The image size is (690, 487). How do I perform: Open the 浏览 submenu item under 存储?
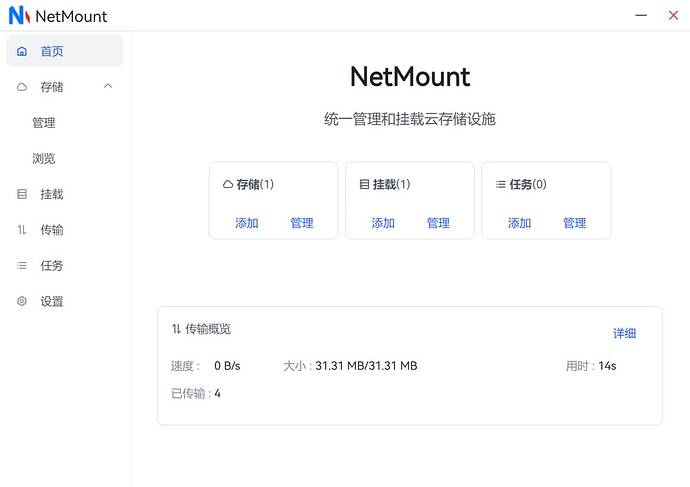click(44, 158)
